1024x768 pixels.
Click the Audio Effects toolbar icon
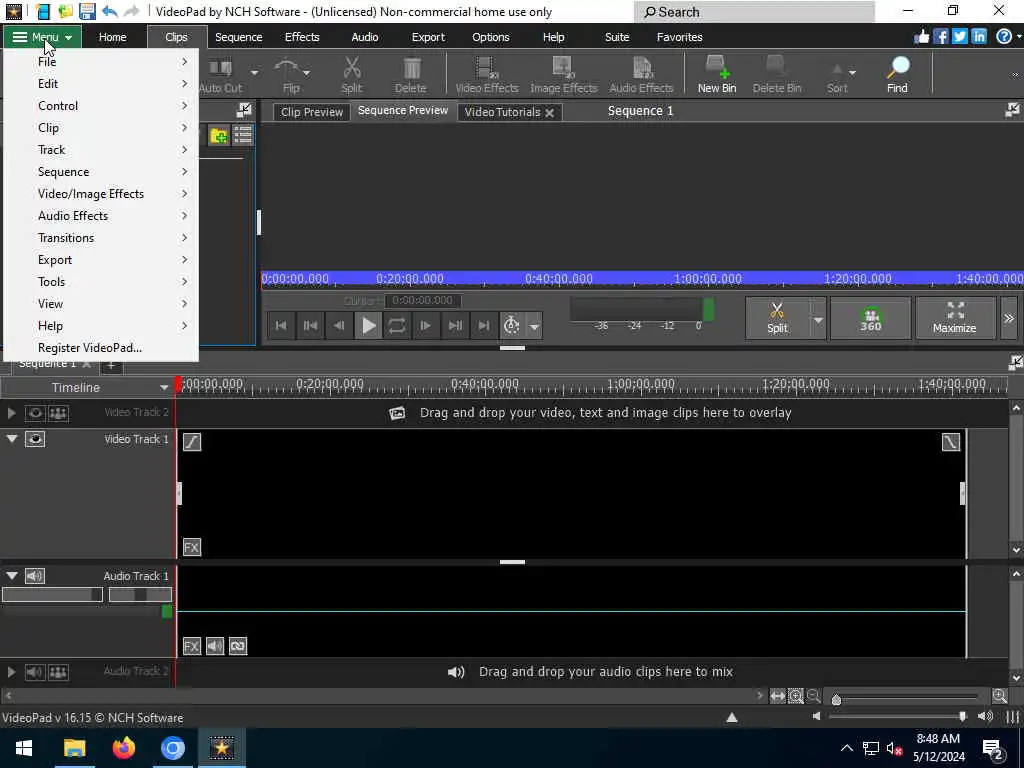[641, 74]
